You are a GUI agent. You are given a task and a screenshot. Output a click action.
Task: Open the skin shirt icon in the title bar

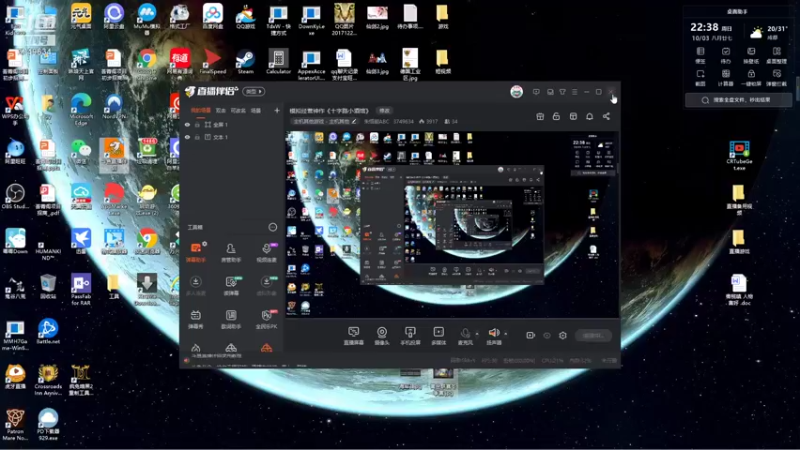[562, 92]
